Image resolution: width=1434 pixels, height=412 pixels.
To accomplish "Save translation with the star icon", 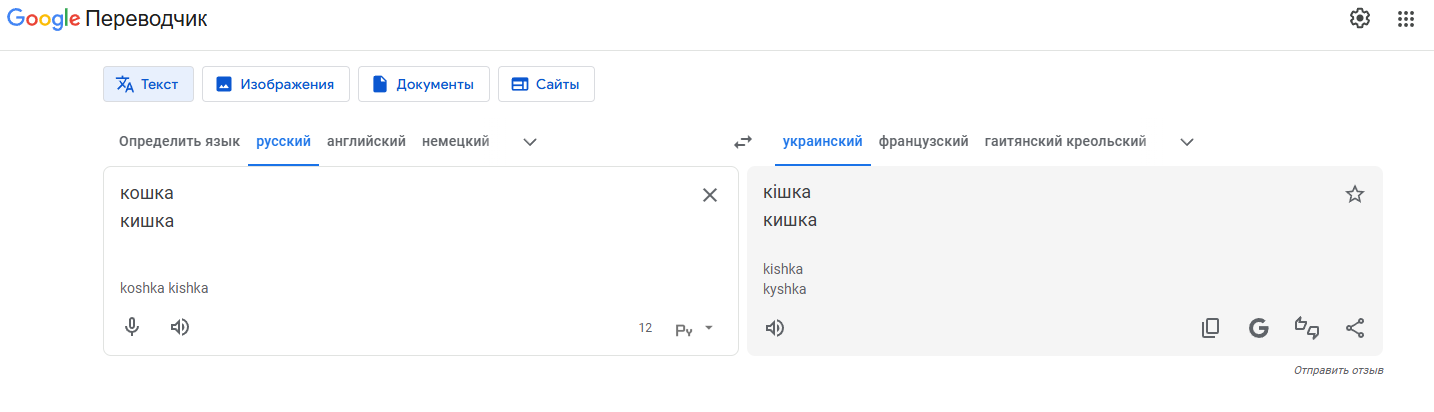I will click(1355, 194).
